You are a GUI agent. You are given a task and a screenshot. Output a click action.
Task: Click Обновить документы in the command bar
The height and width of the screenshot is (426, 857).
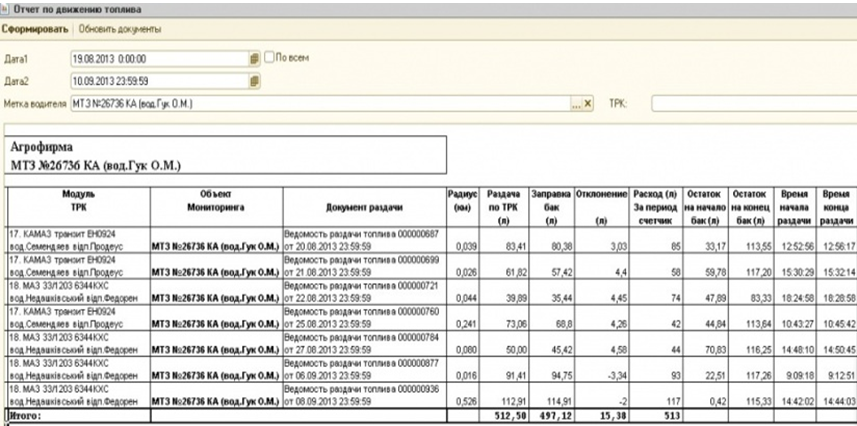[x=120, y=28]
